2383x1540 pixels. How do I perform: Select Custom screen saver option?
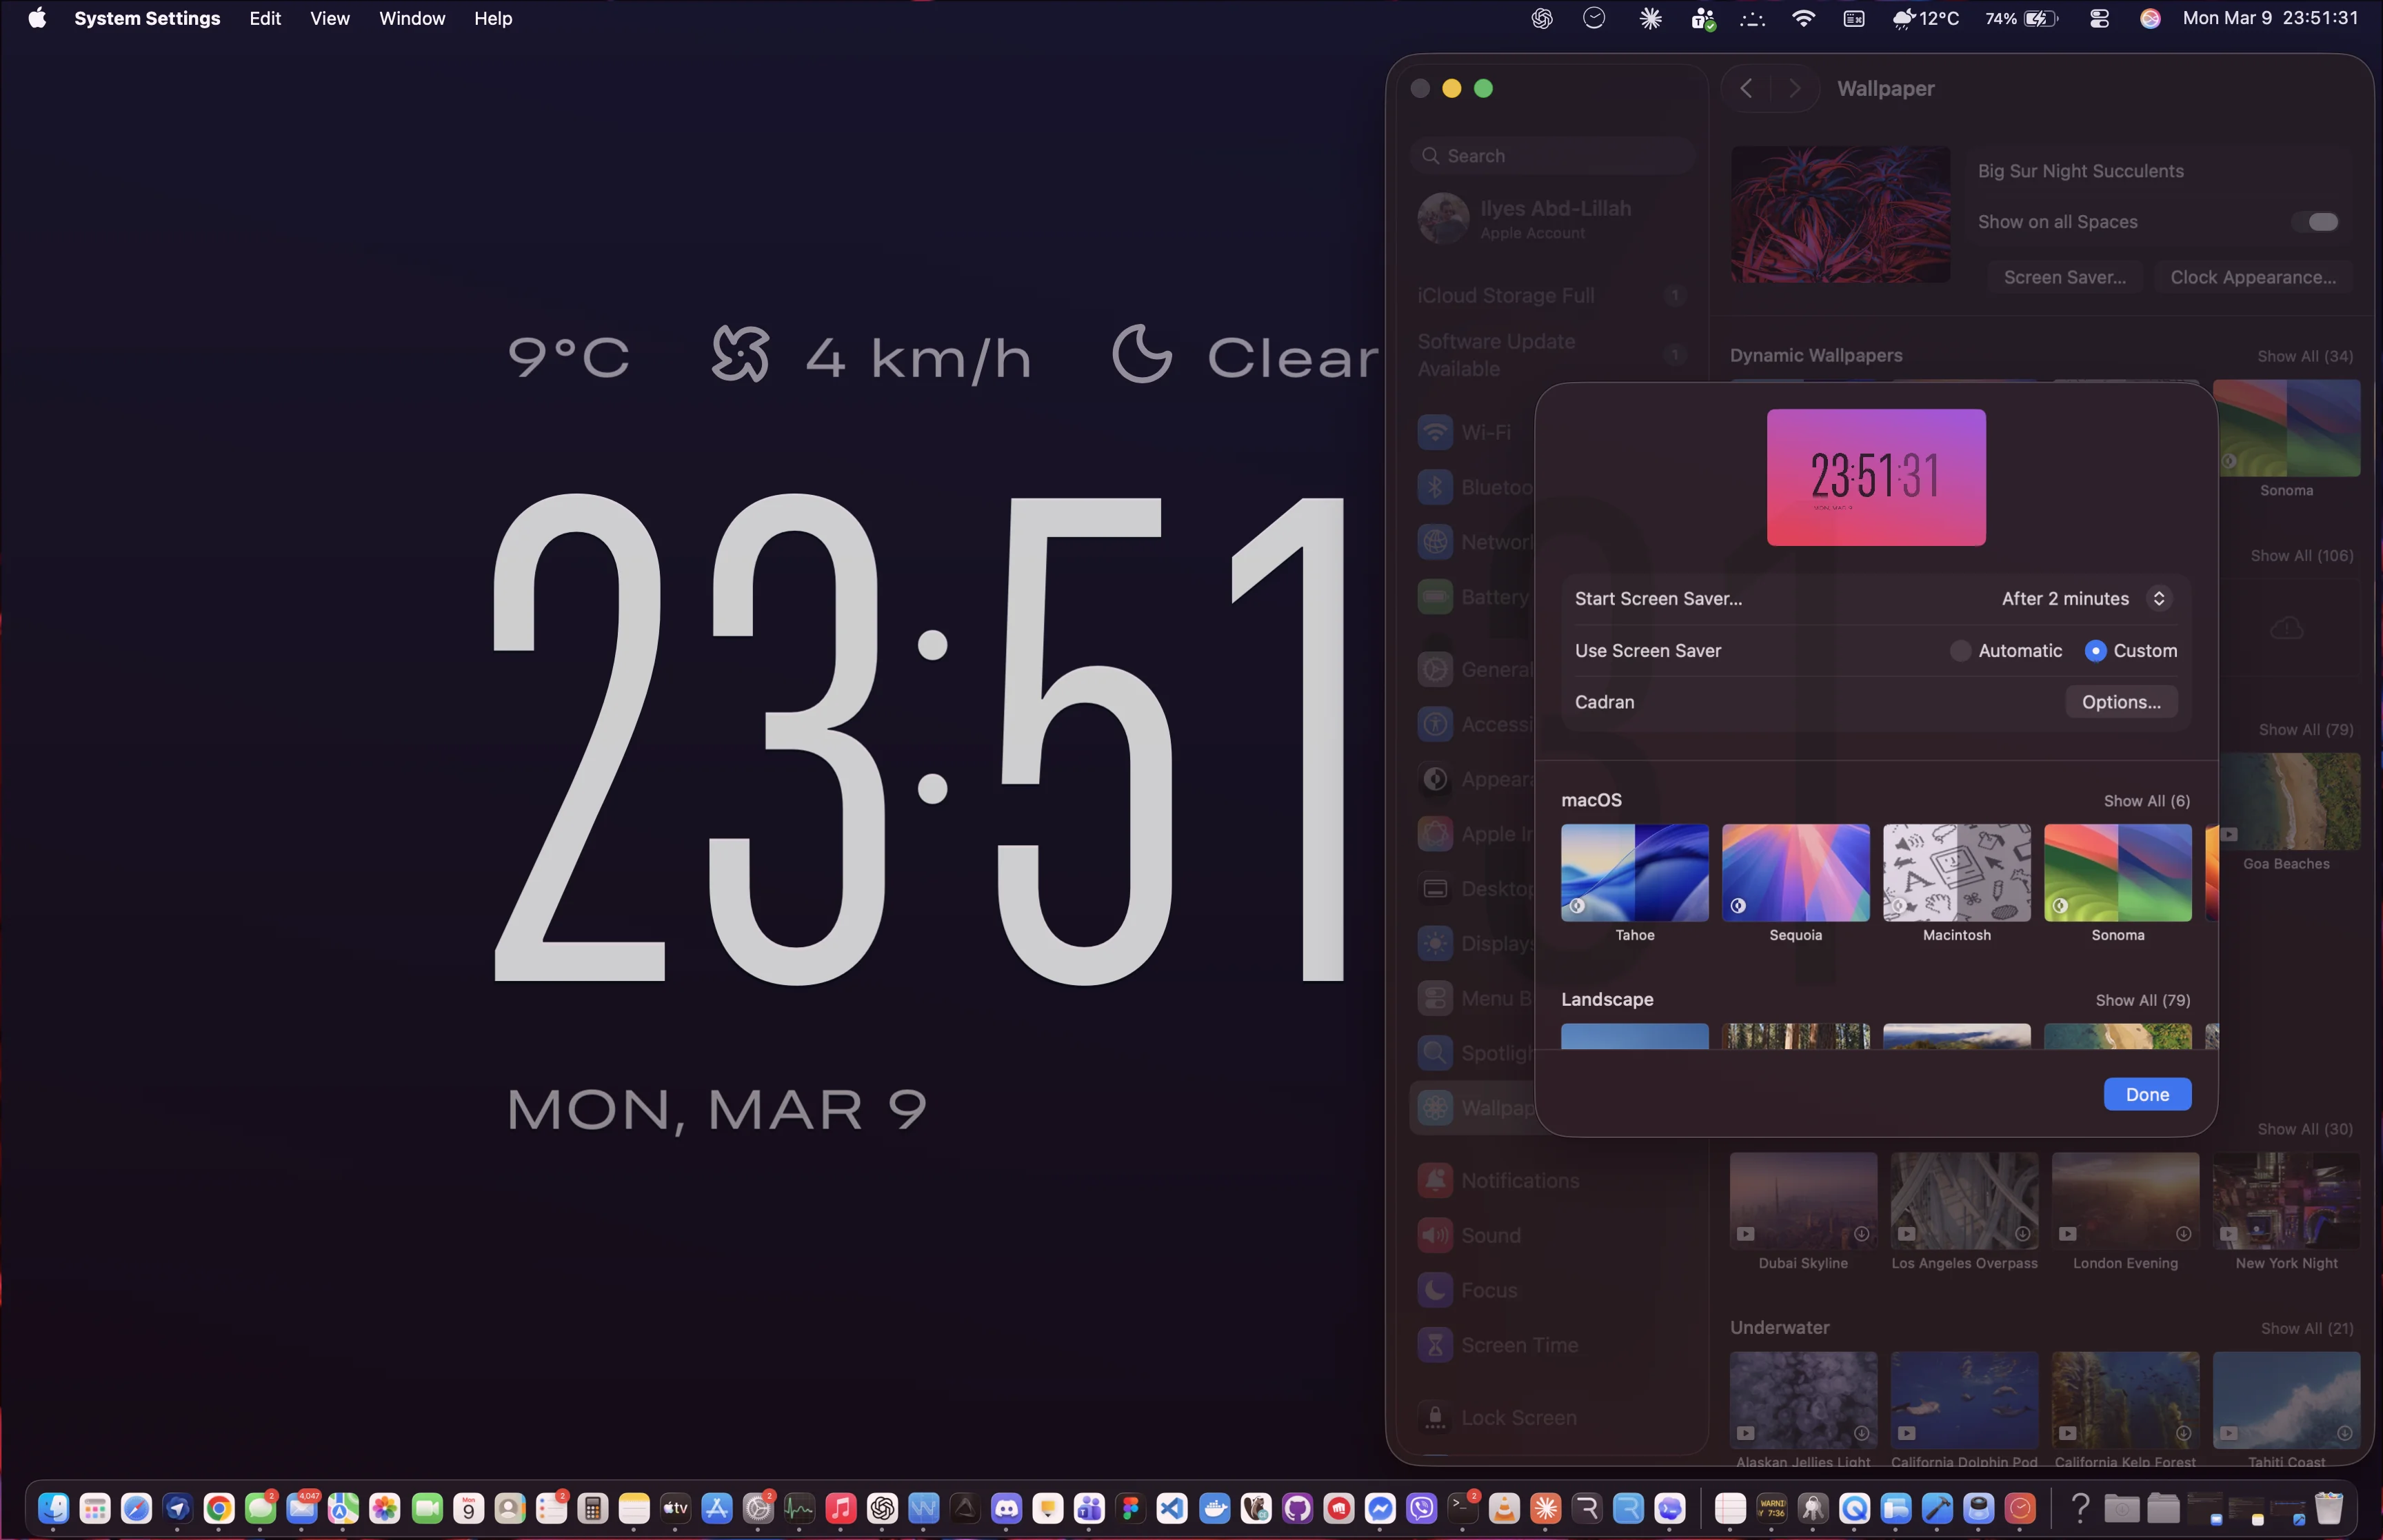coord(2096,651)
